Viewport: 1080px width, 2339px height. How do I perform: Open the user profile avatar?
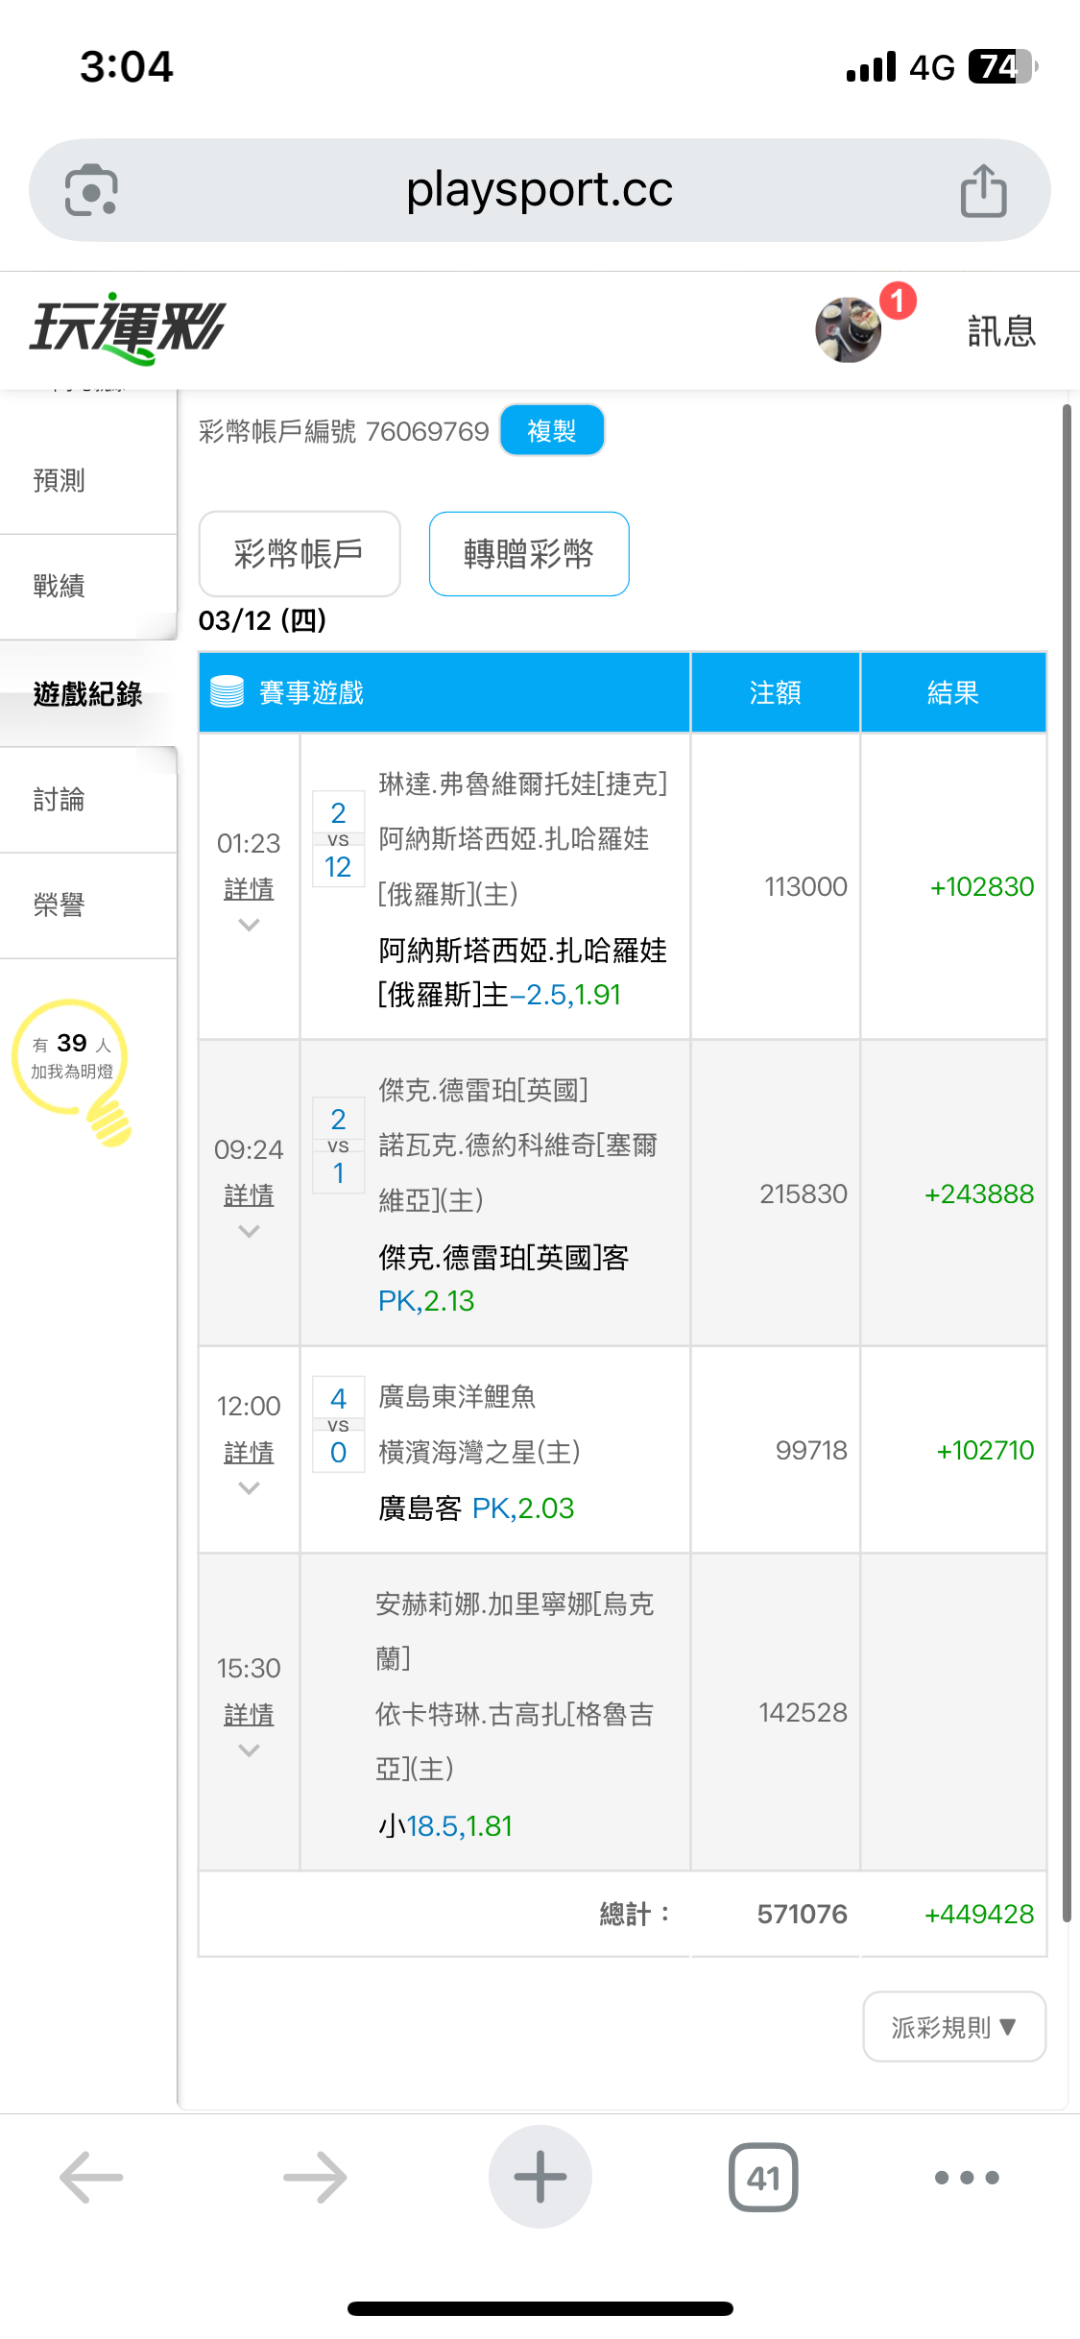coord(848,330)
